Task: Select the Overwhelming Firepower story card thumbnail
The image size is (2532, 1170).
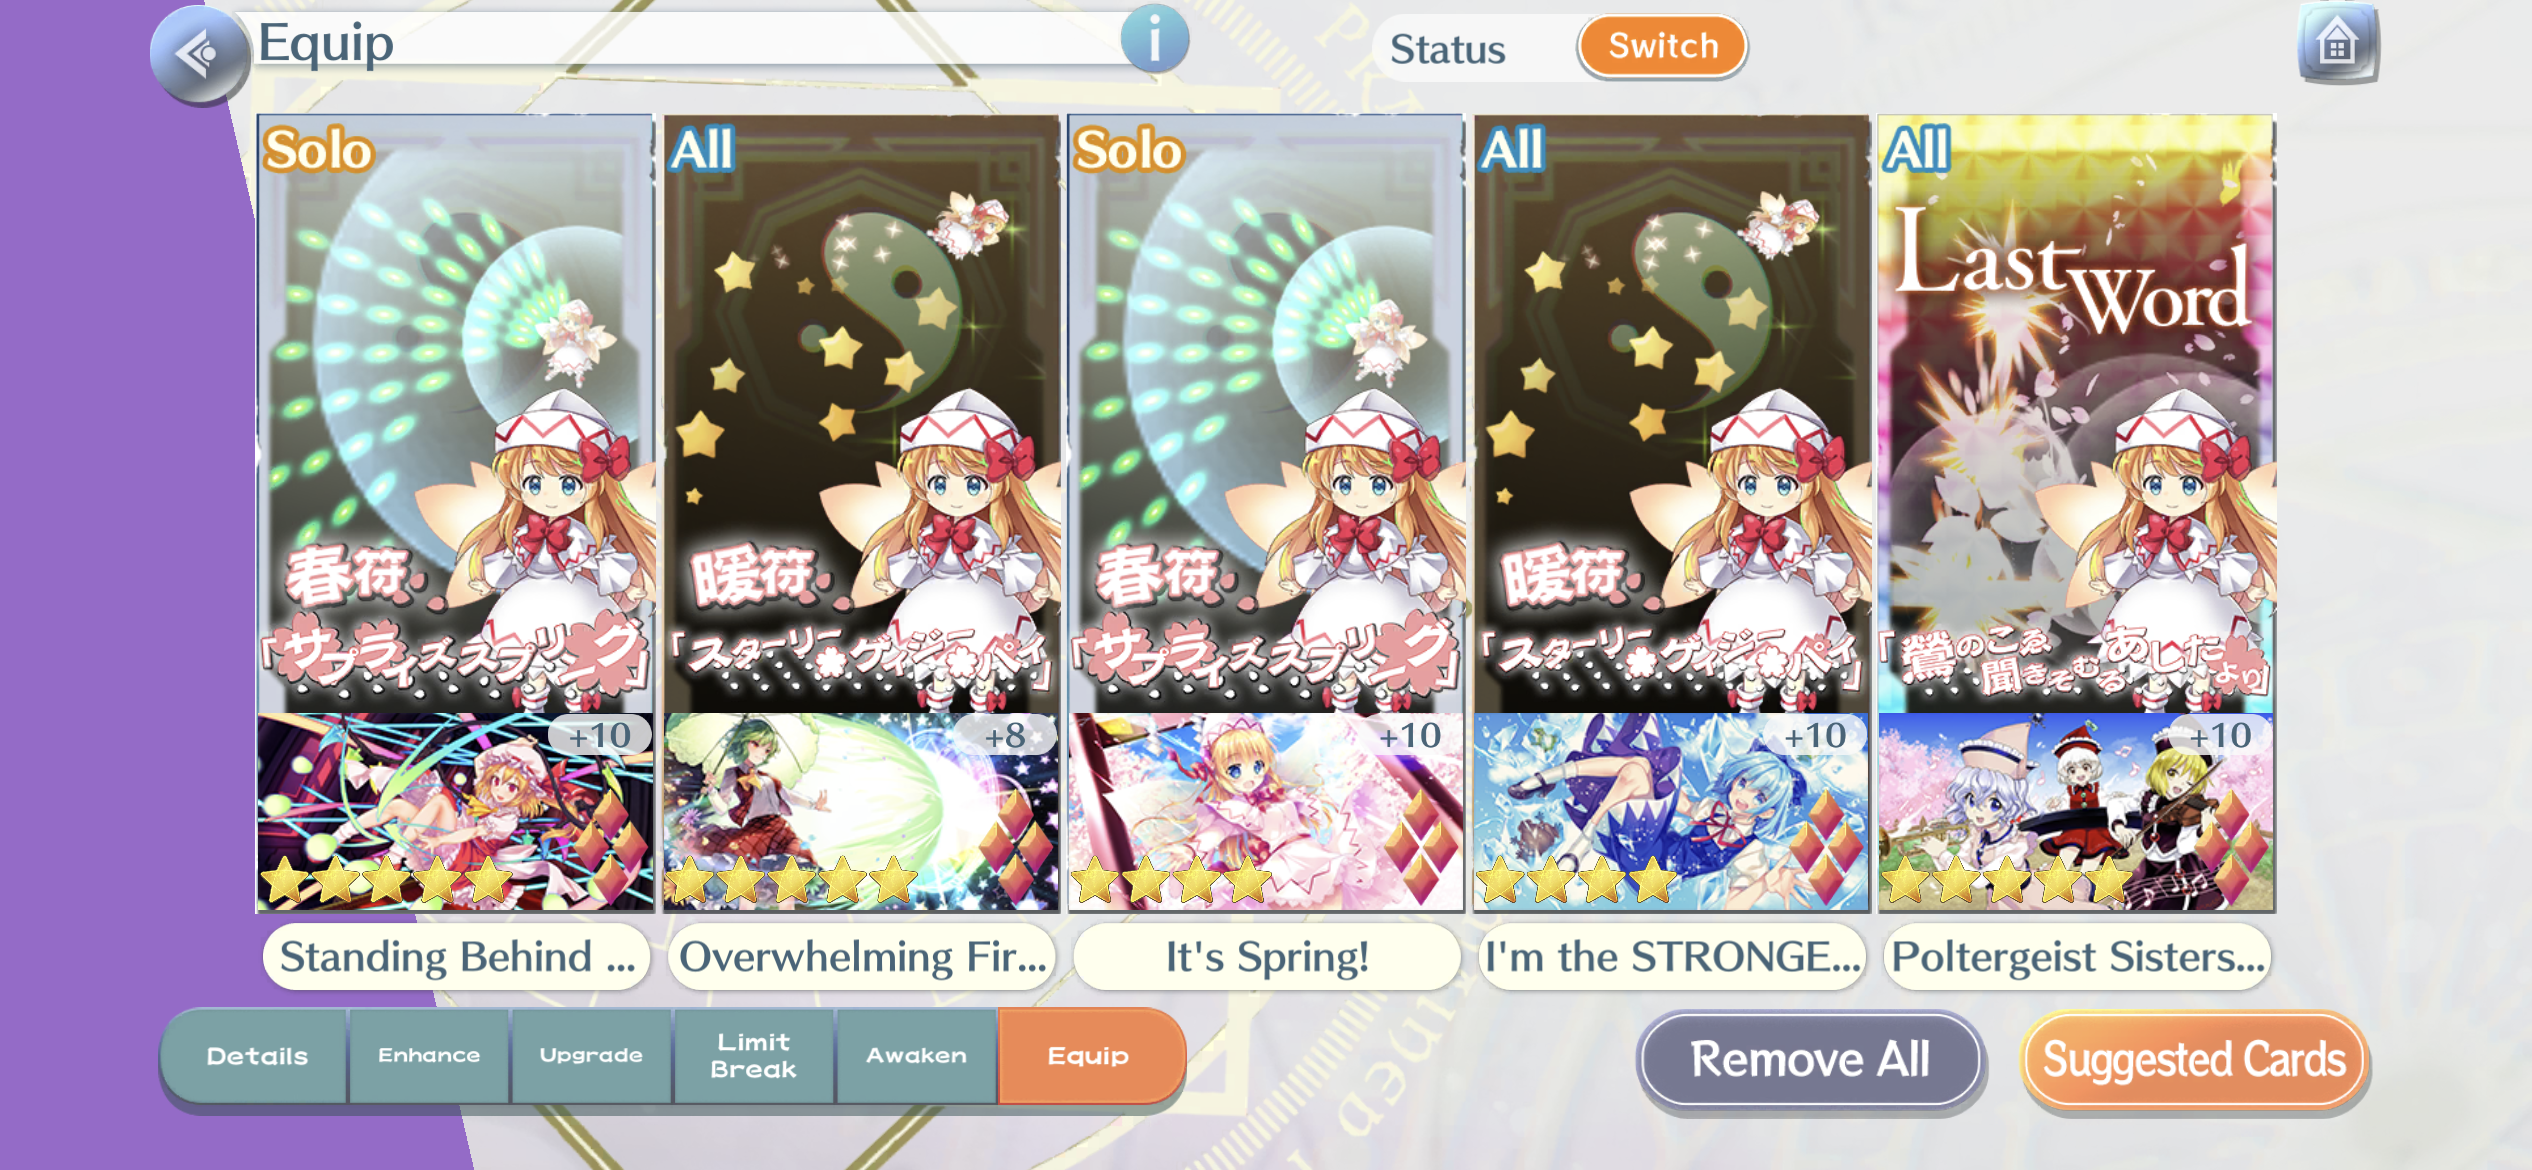Action: (861, 812)
